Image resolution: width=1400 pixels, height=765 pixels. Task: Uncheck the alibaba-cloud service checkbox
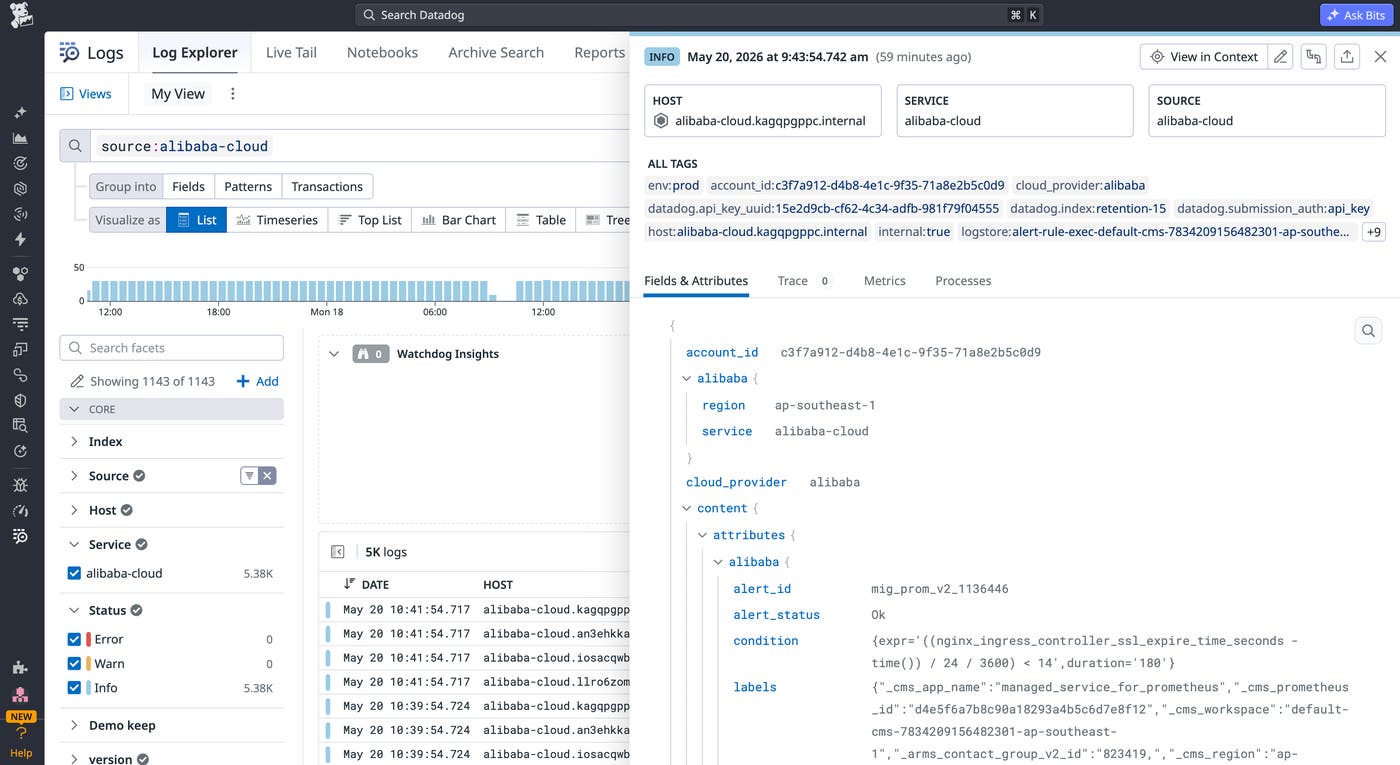pos(74,573)
